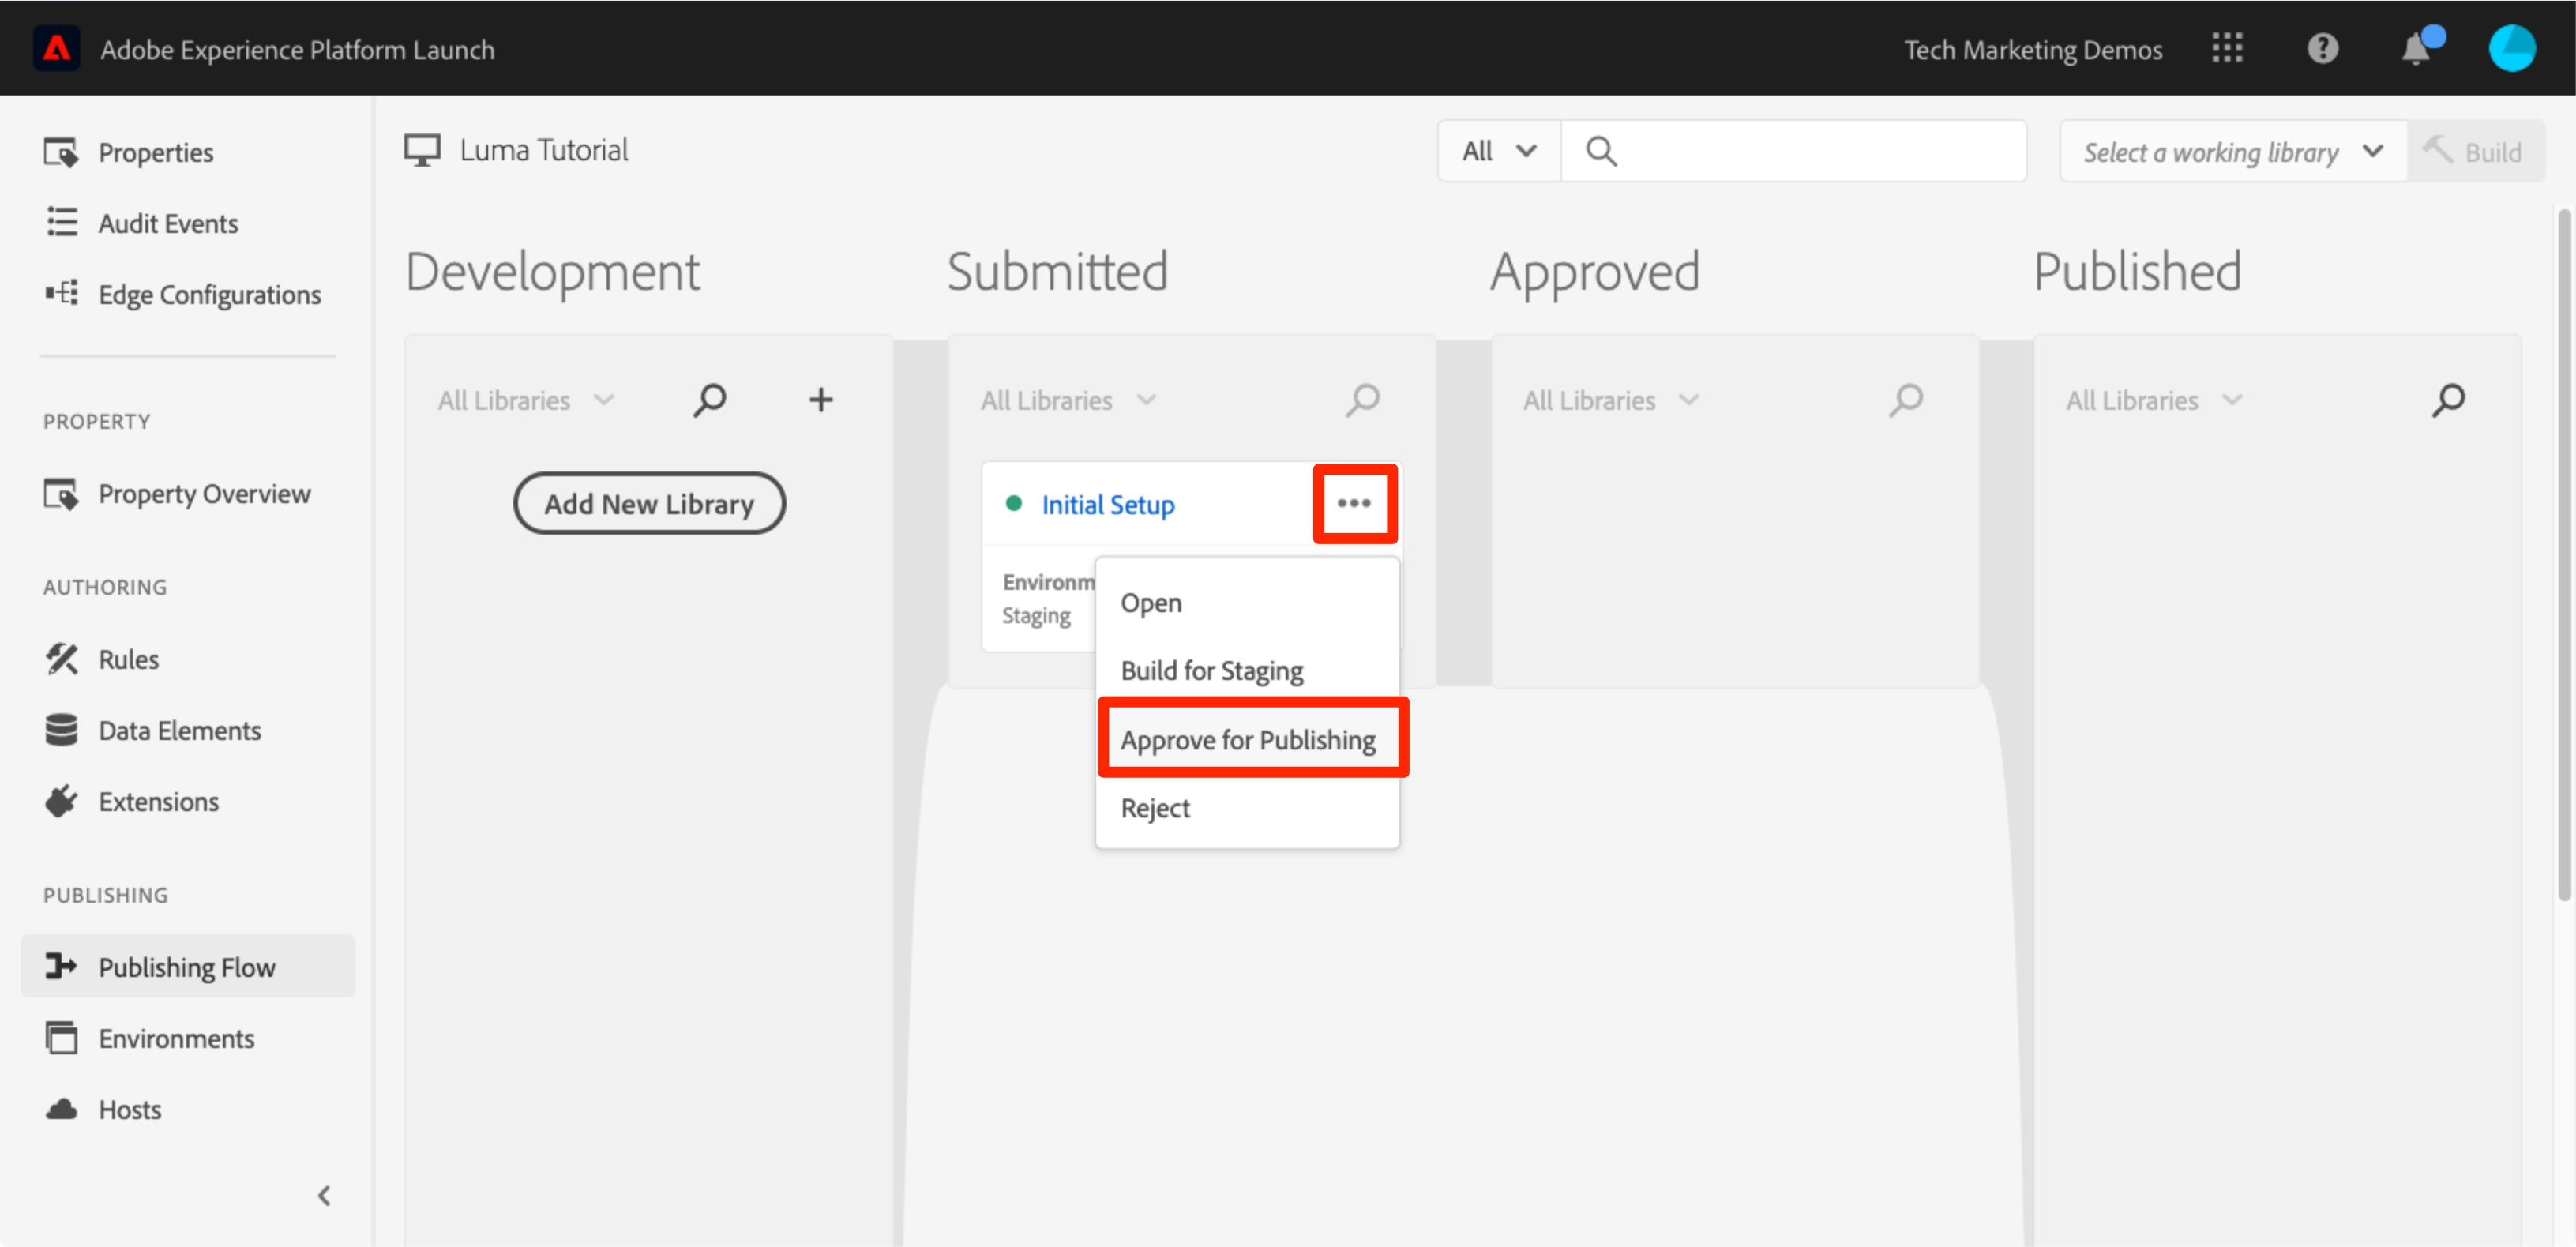Click search icon in Development column

point(710,400)
